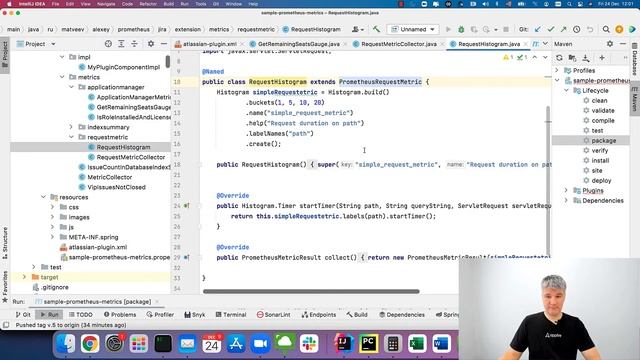The image size is (640, 360).
Task: Open the SonarLint tool window tab
Action: [273, 315]
